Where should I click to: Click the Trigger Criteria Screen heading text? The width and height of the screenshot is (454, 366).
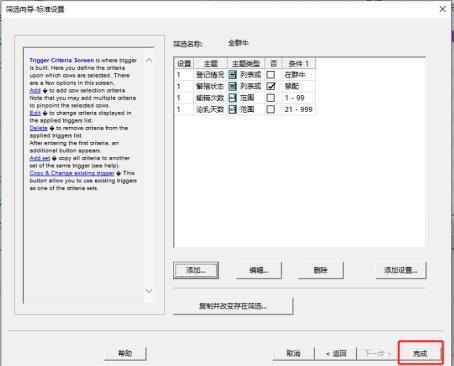coord(62,60)
